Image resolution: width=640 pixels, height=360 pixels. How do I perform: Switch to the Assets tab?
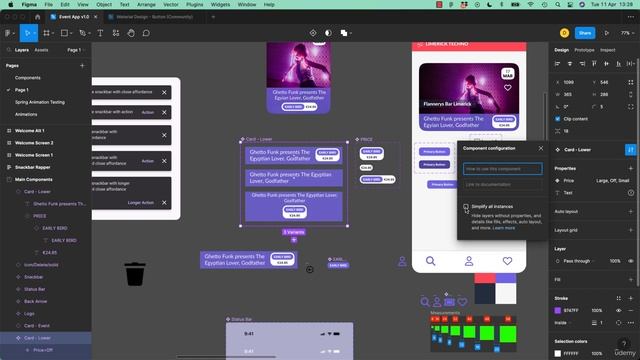pos(41,50)
